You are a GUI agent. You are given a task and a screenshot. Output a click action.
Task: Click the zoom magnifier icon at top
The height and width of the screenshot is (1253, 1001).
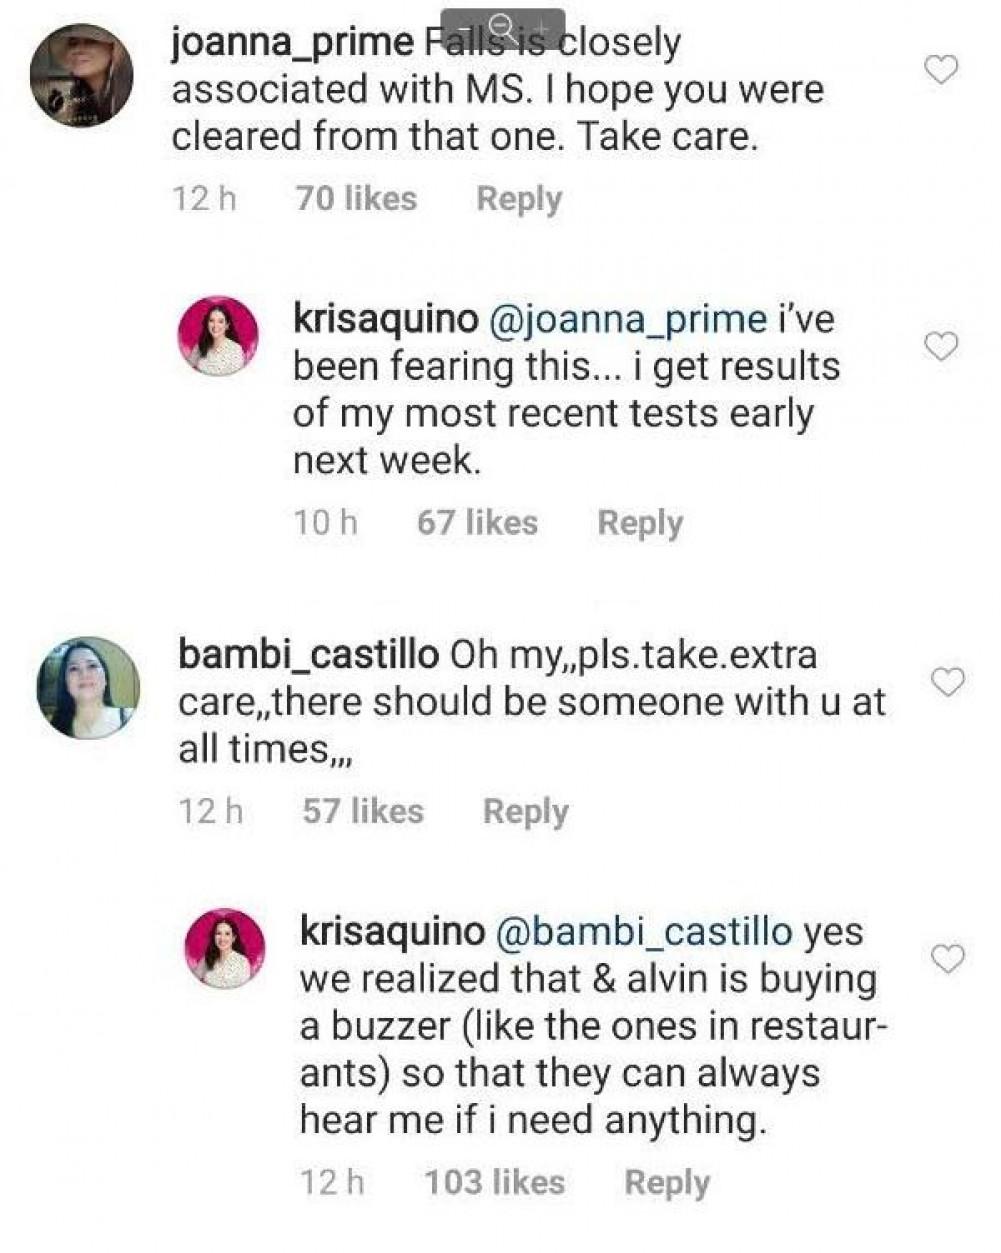(x=504, y=27)
